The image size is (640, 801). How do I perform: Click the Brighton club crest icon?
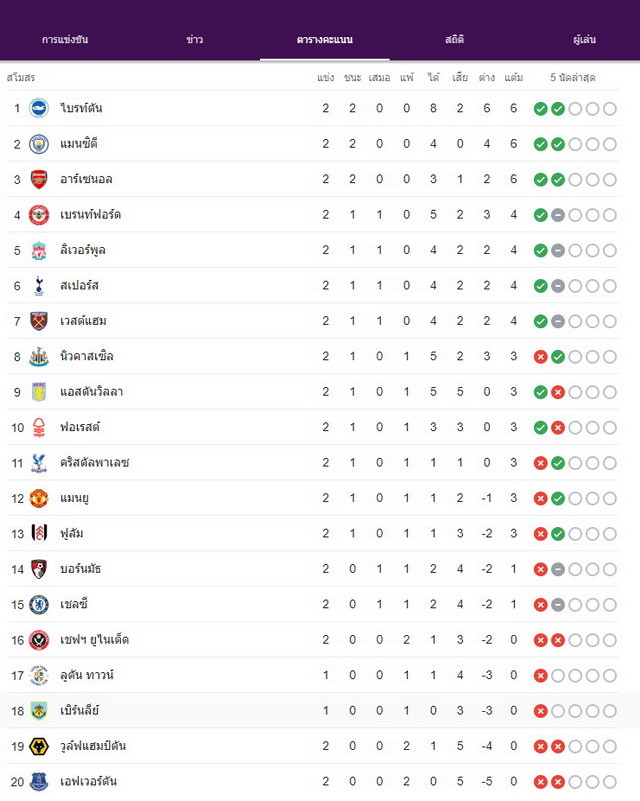[x=39, y=108]
